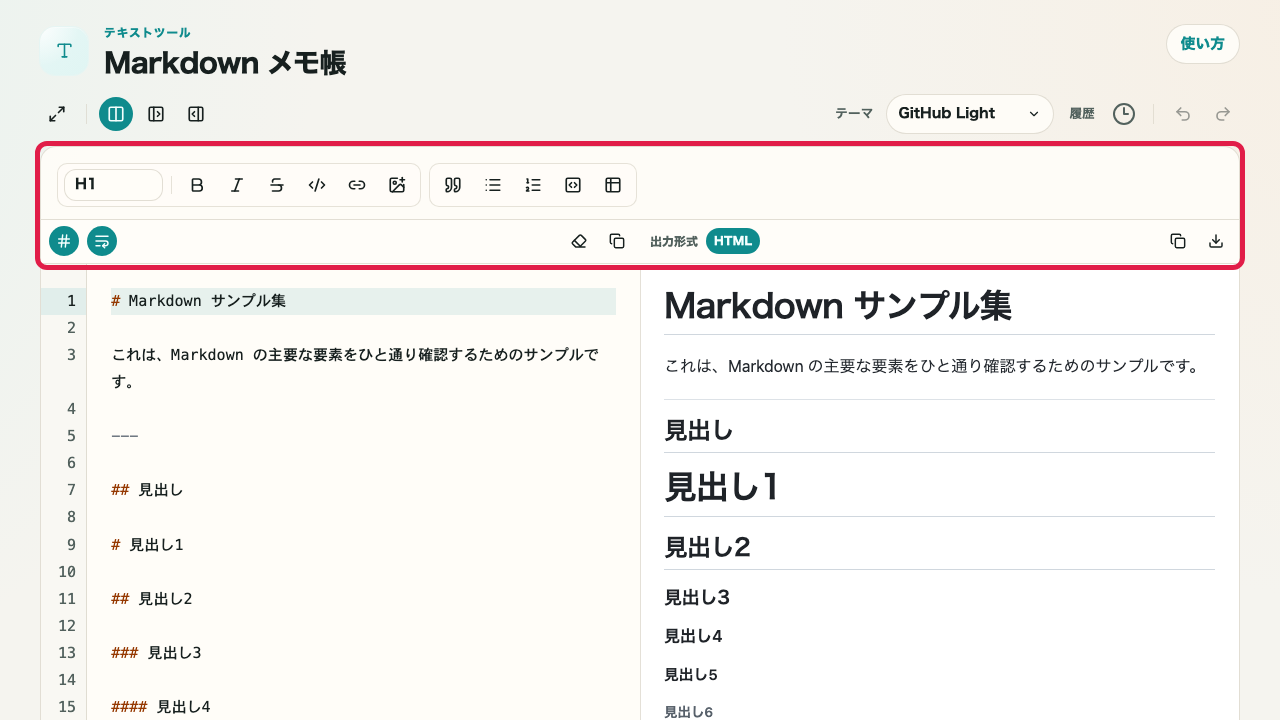Insert a hyperlink with the link icon
The height and width of the screenshot is (720, 1280).
tap(357, 185)
